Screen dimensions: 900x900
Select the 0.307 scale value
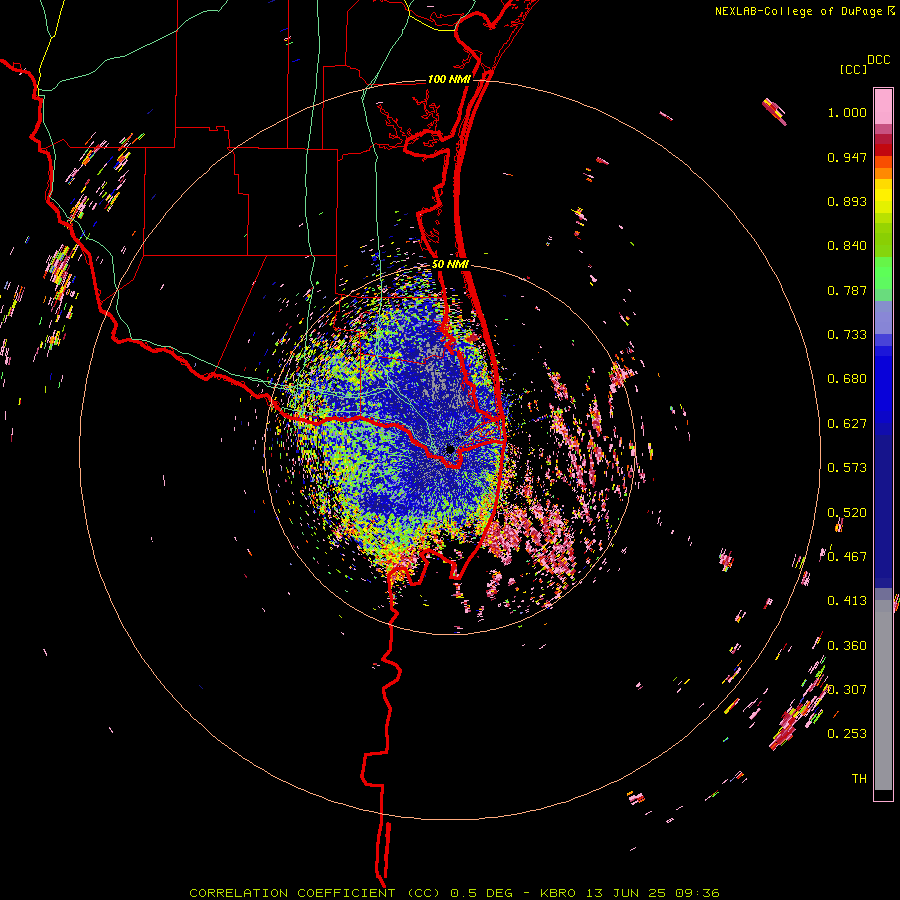(x=847, y=689)
